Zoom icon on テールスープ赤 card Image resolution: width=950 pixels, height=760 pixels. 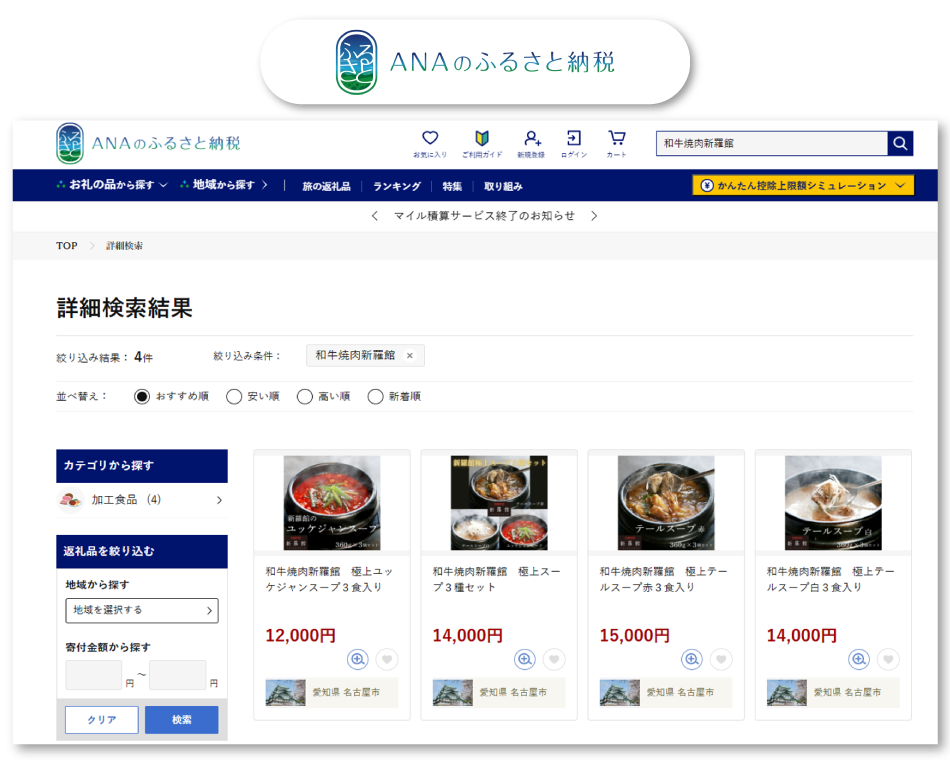pos(692,659)
